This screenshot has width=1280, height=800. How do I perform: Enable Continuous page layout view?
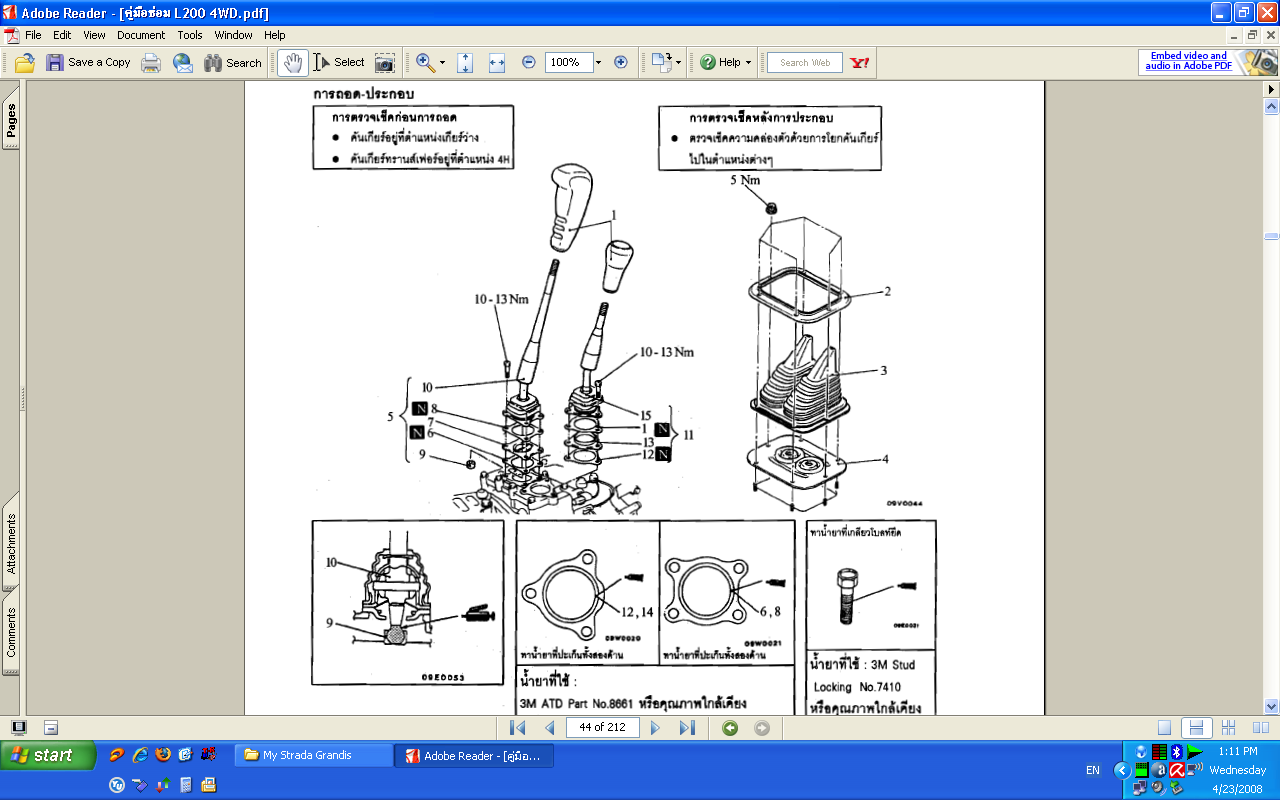point(1196,728)
